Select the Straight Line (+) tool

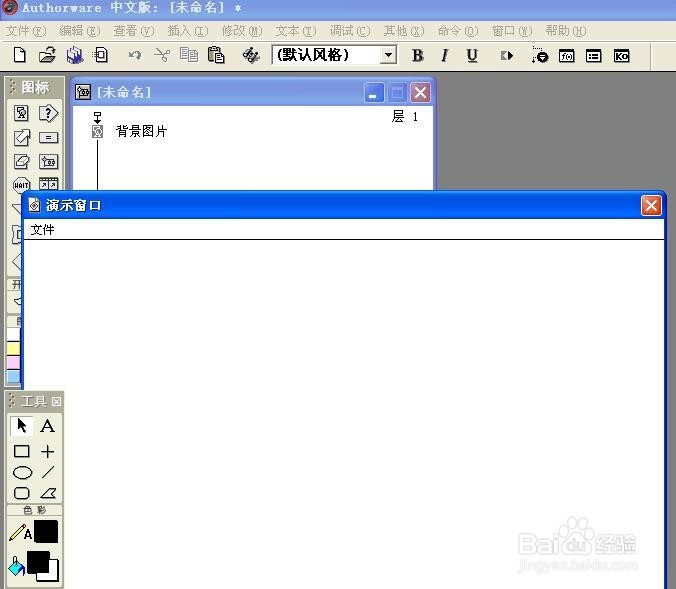click(47, 451)
